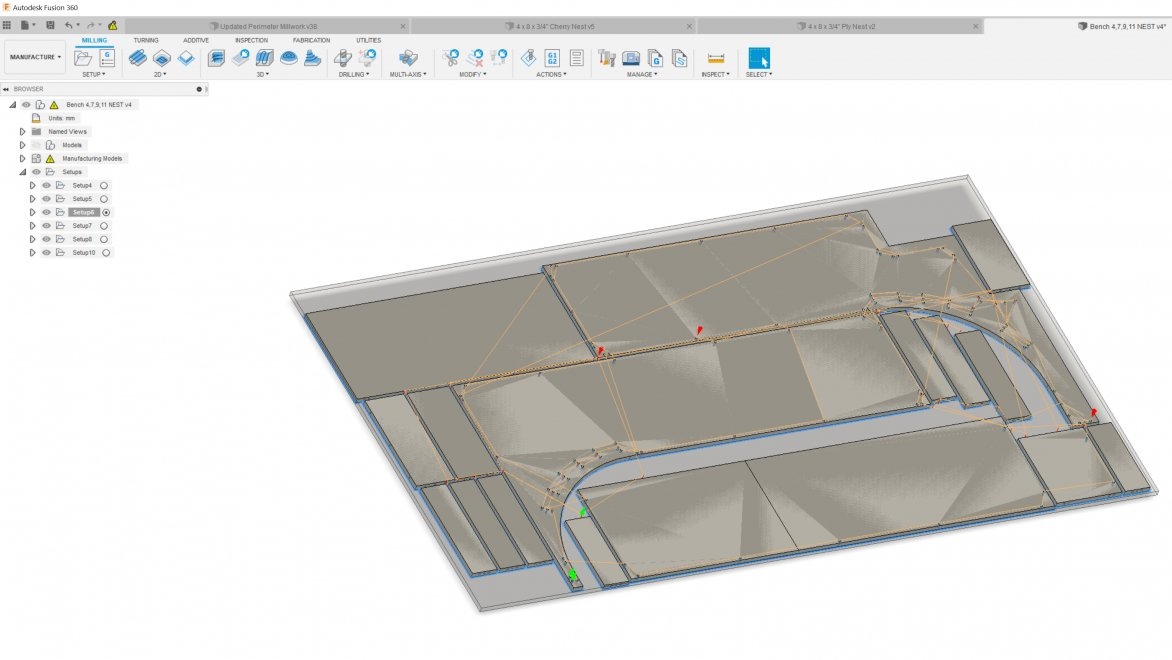Select the 3D Adaptive Clearing icon
1172x660 pixels.
[x=216, y=58]
